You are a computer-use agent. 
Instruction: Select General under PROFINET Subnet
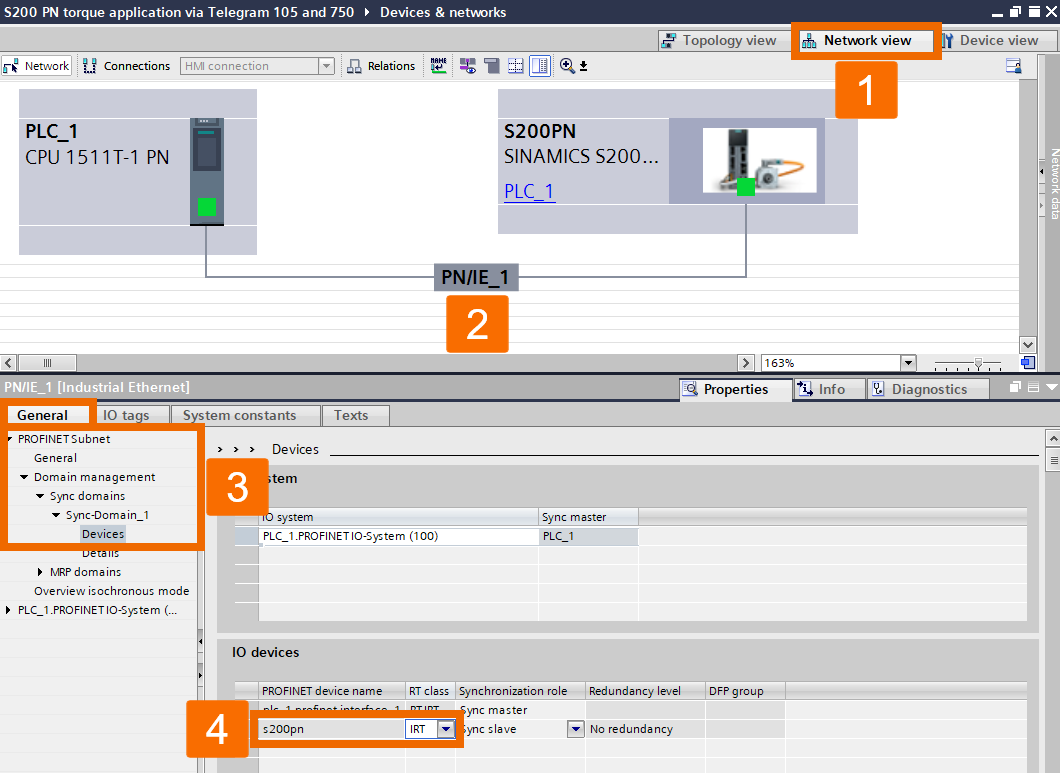point(55,458)
